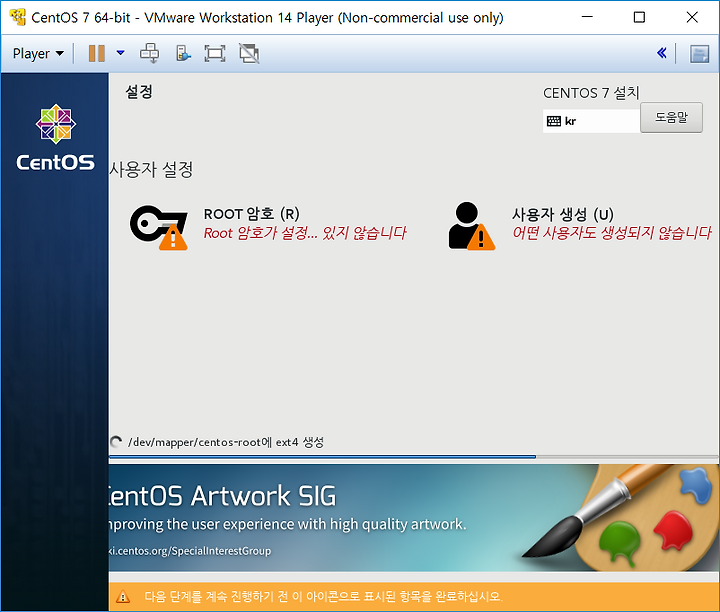
Task: Click the wiki.centos.org SpecialInterestGroup URL text
Action: tap(189, 551)
